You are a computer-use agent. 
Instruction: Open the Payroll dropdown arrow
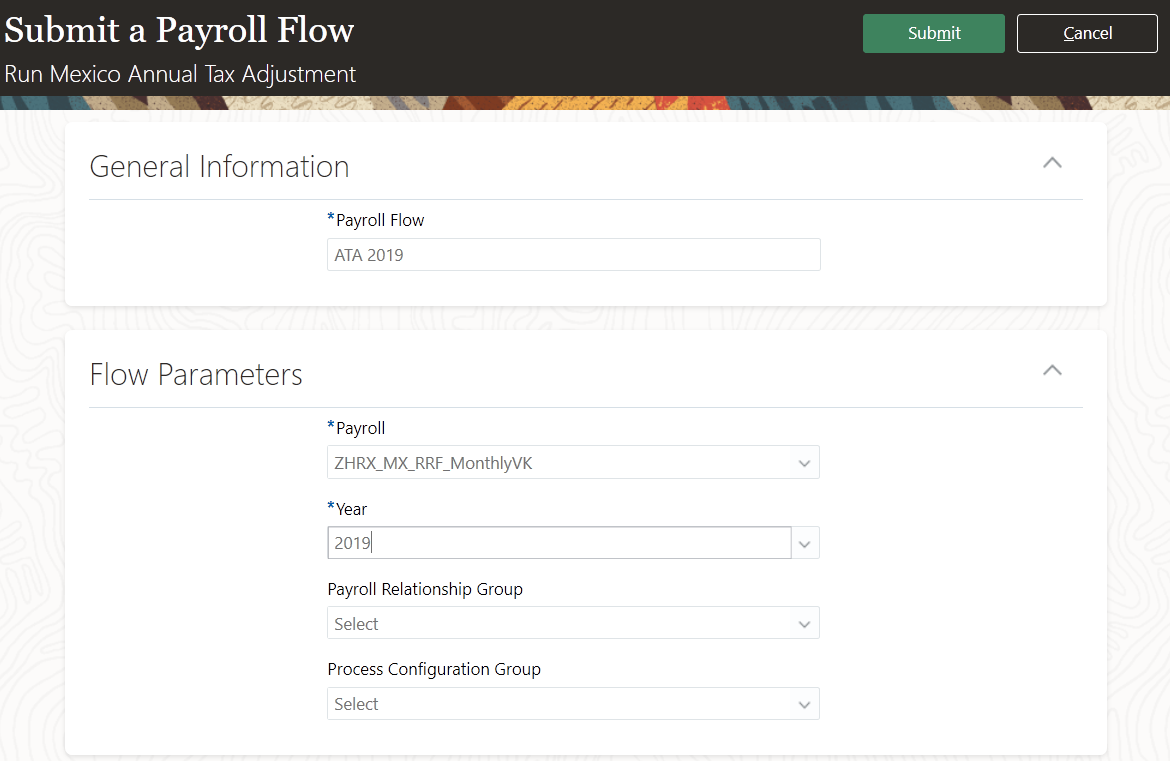click(805, 464)
